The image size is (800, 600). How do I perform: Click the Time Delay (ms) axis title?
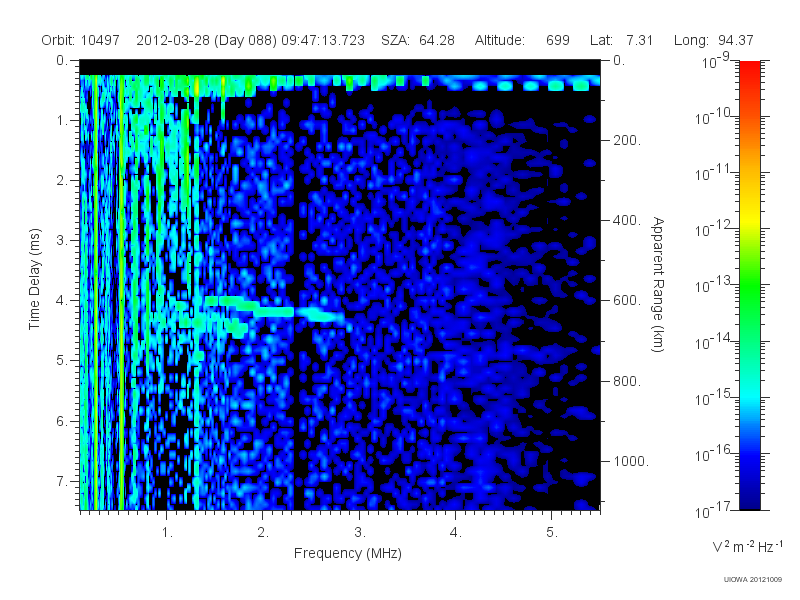(x=34, y=279)
